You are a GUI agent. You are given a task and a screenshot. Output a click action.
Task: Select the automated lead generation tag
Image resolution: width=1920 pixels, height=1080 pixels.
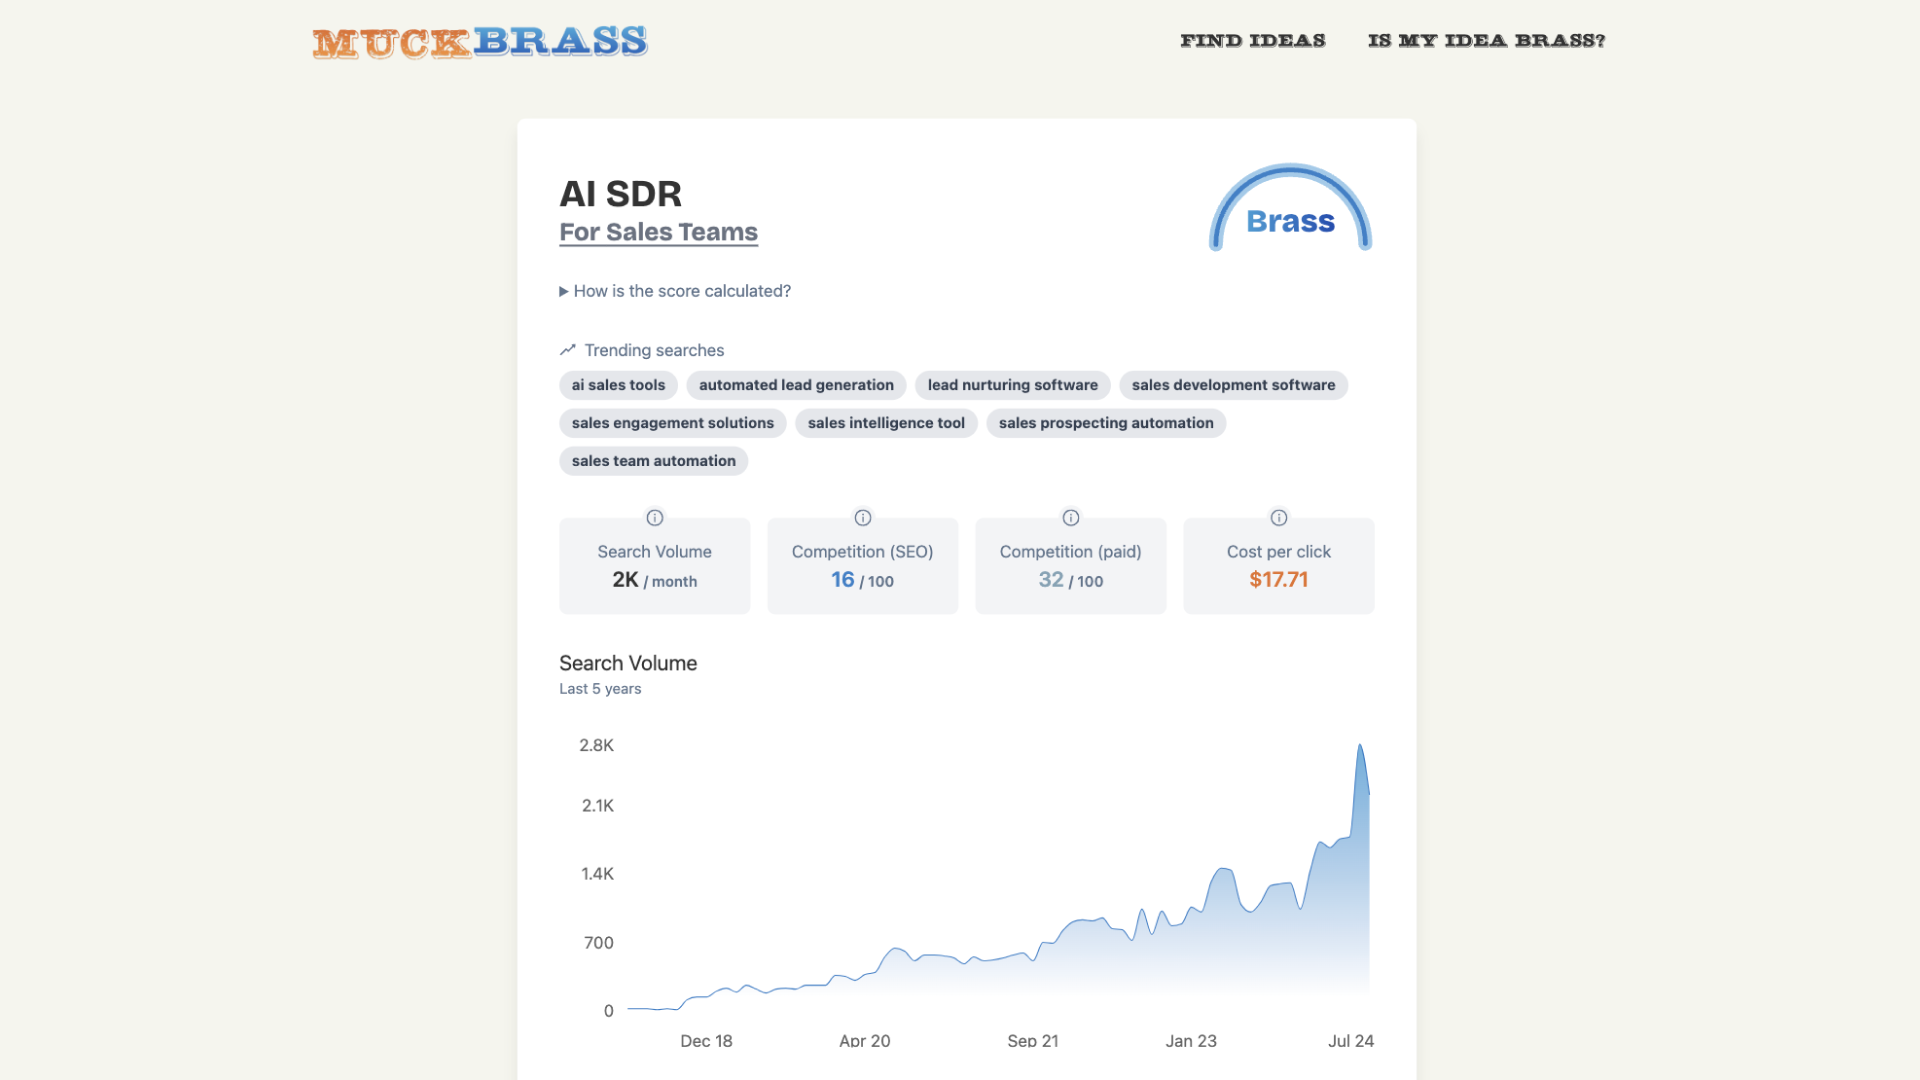(796, 385)
